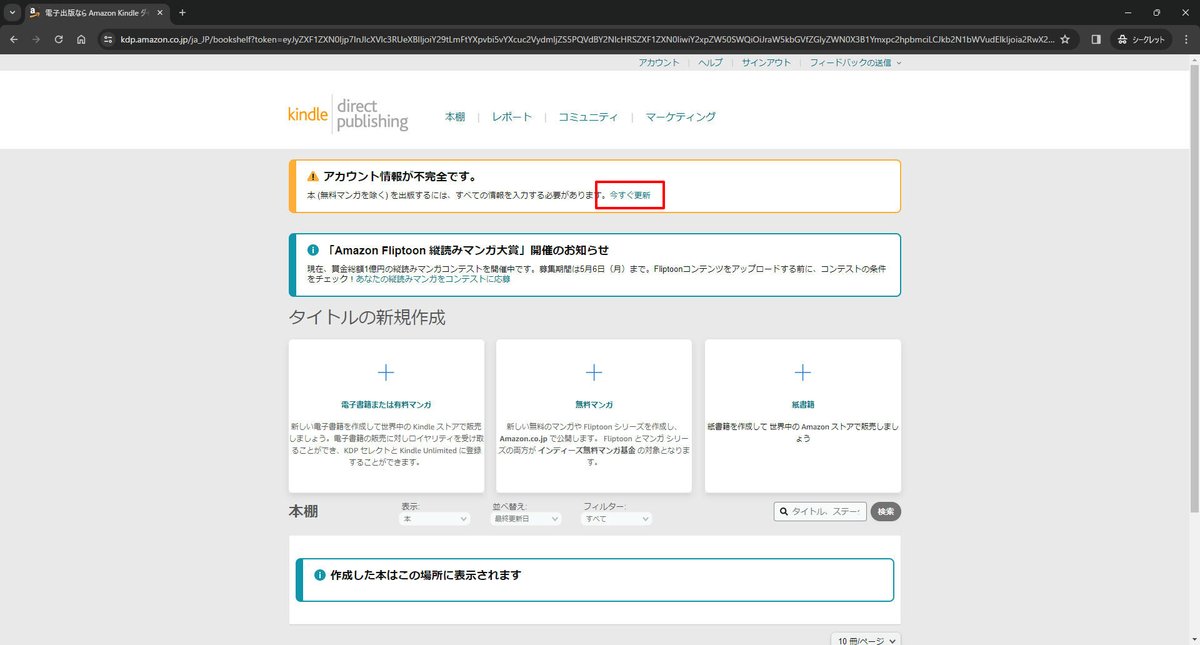Click the site info icon in address bar
1200x645 pixels.
coord(108,39)
